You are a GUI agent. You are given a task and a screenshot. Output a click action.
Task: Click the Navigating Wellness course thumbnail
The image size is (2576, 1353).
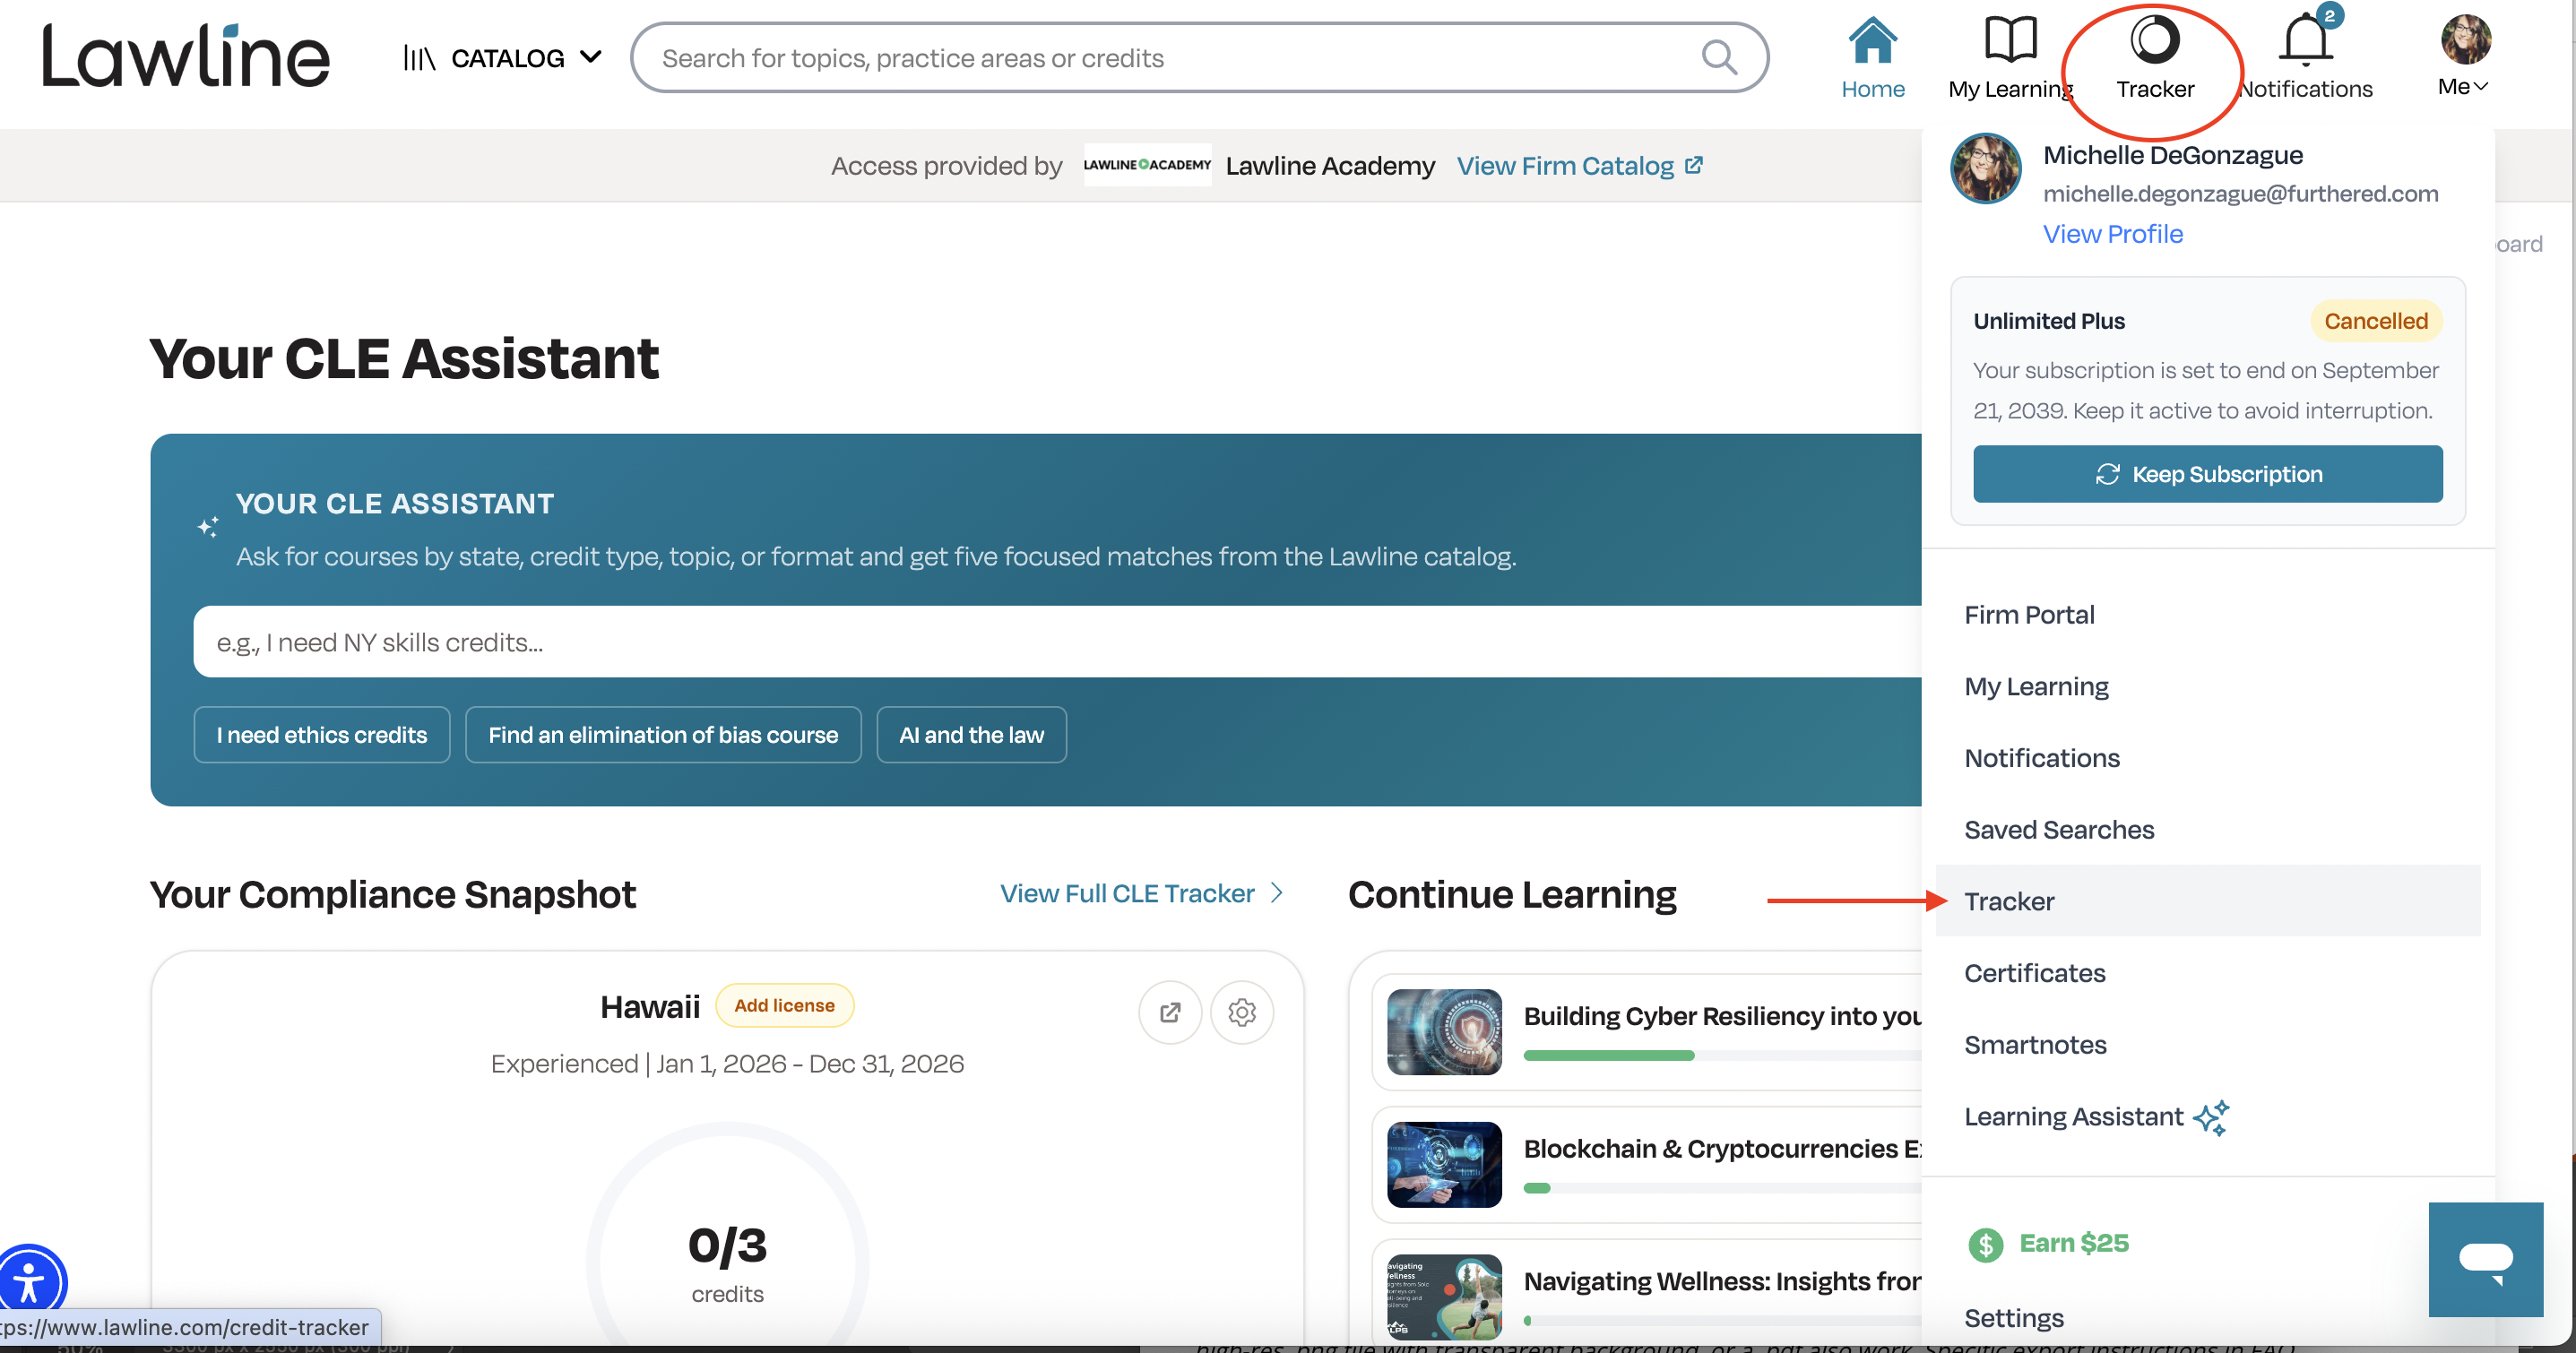[x=1444, y=1297]
